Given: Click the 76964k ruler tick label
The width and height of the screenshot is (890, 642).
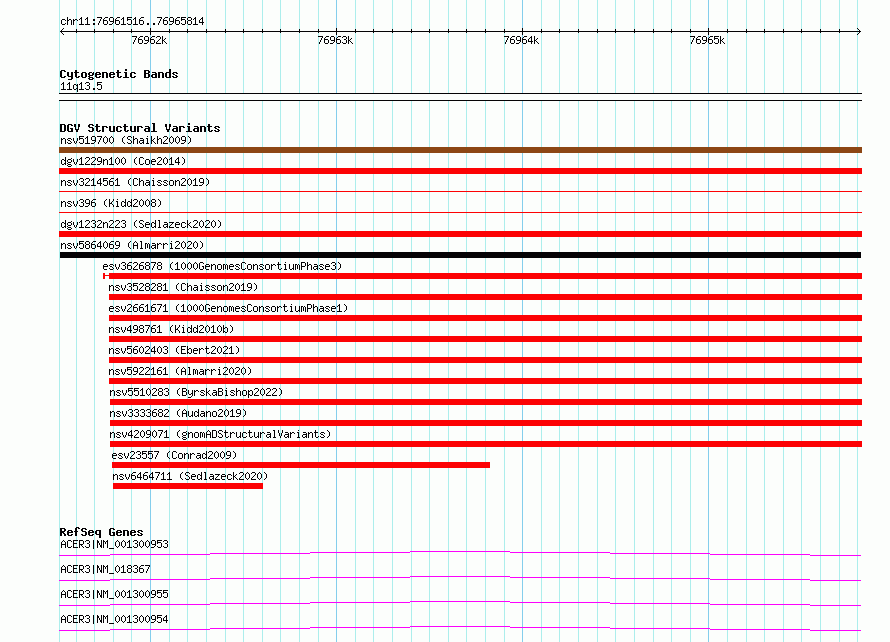Looking at the screenshot, I should [x=521, y=40].
